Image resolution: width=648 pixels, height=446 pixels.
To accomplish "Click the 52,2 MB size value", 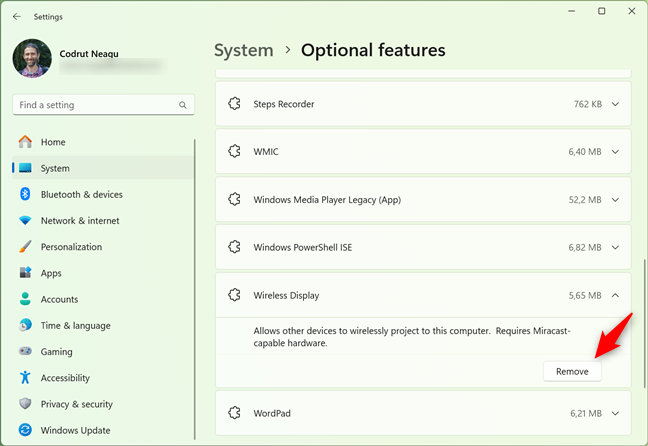I will [585, 200].
